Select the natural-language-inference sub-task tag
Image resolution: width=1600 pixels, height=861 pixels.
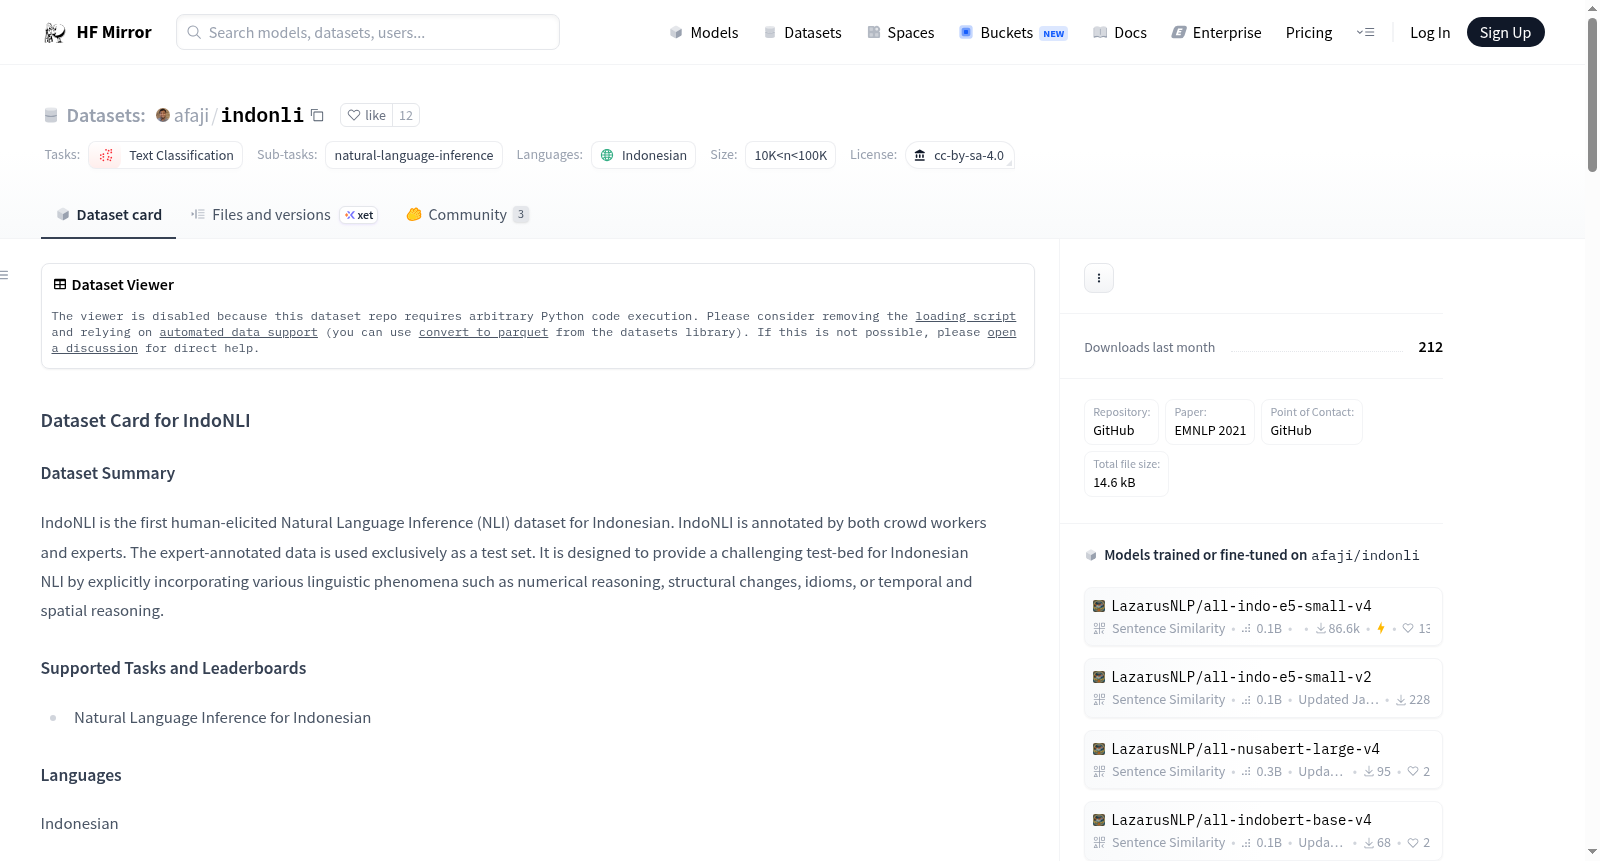click(414, 155)
